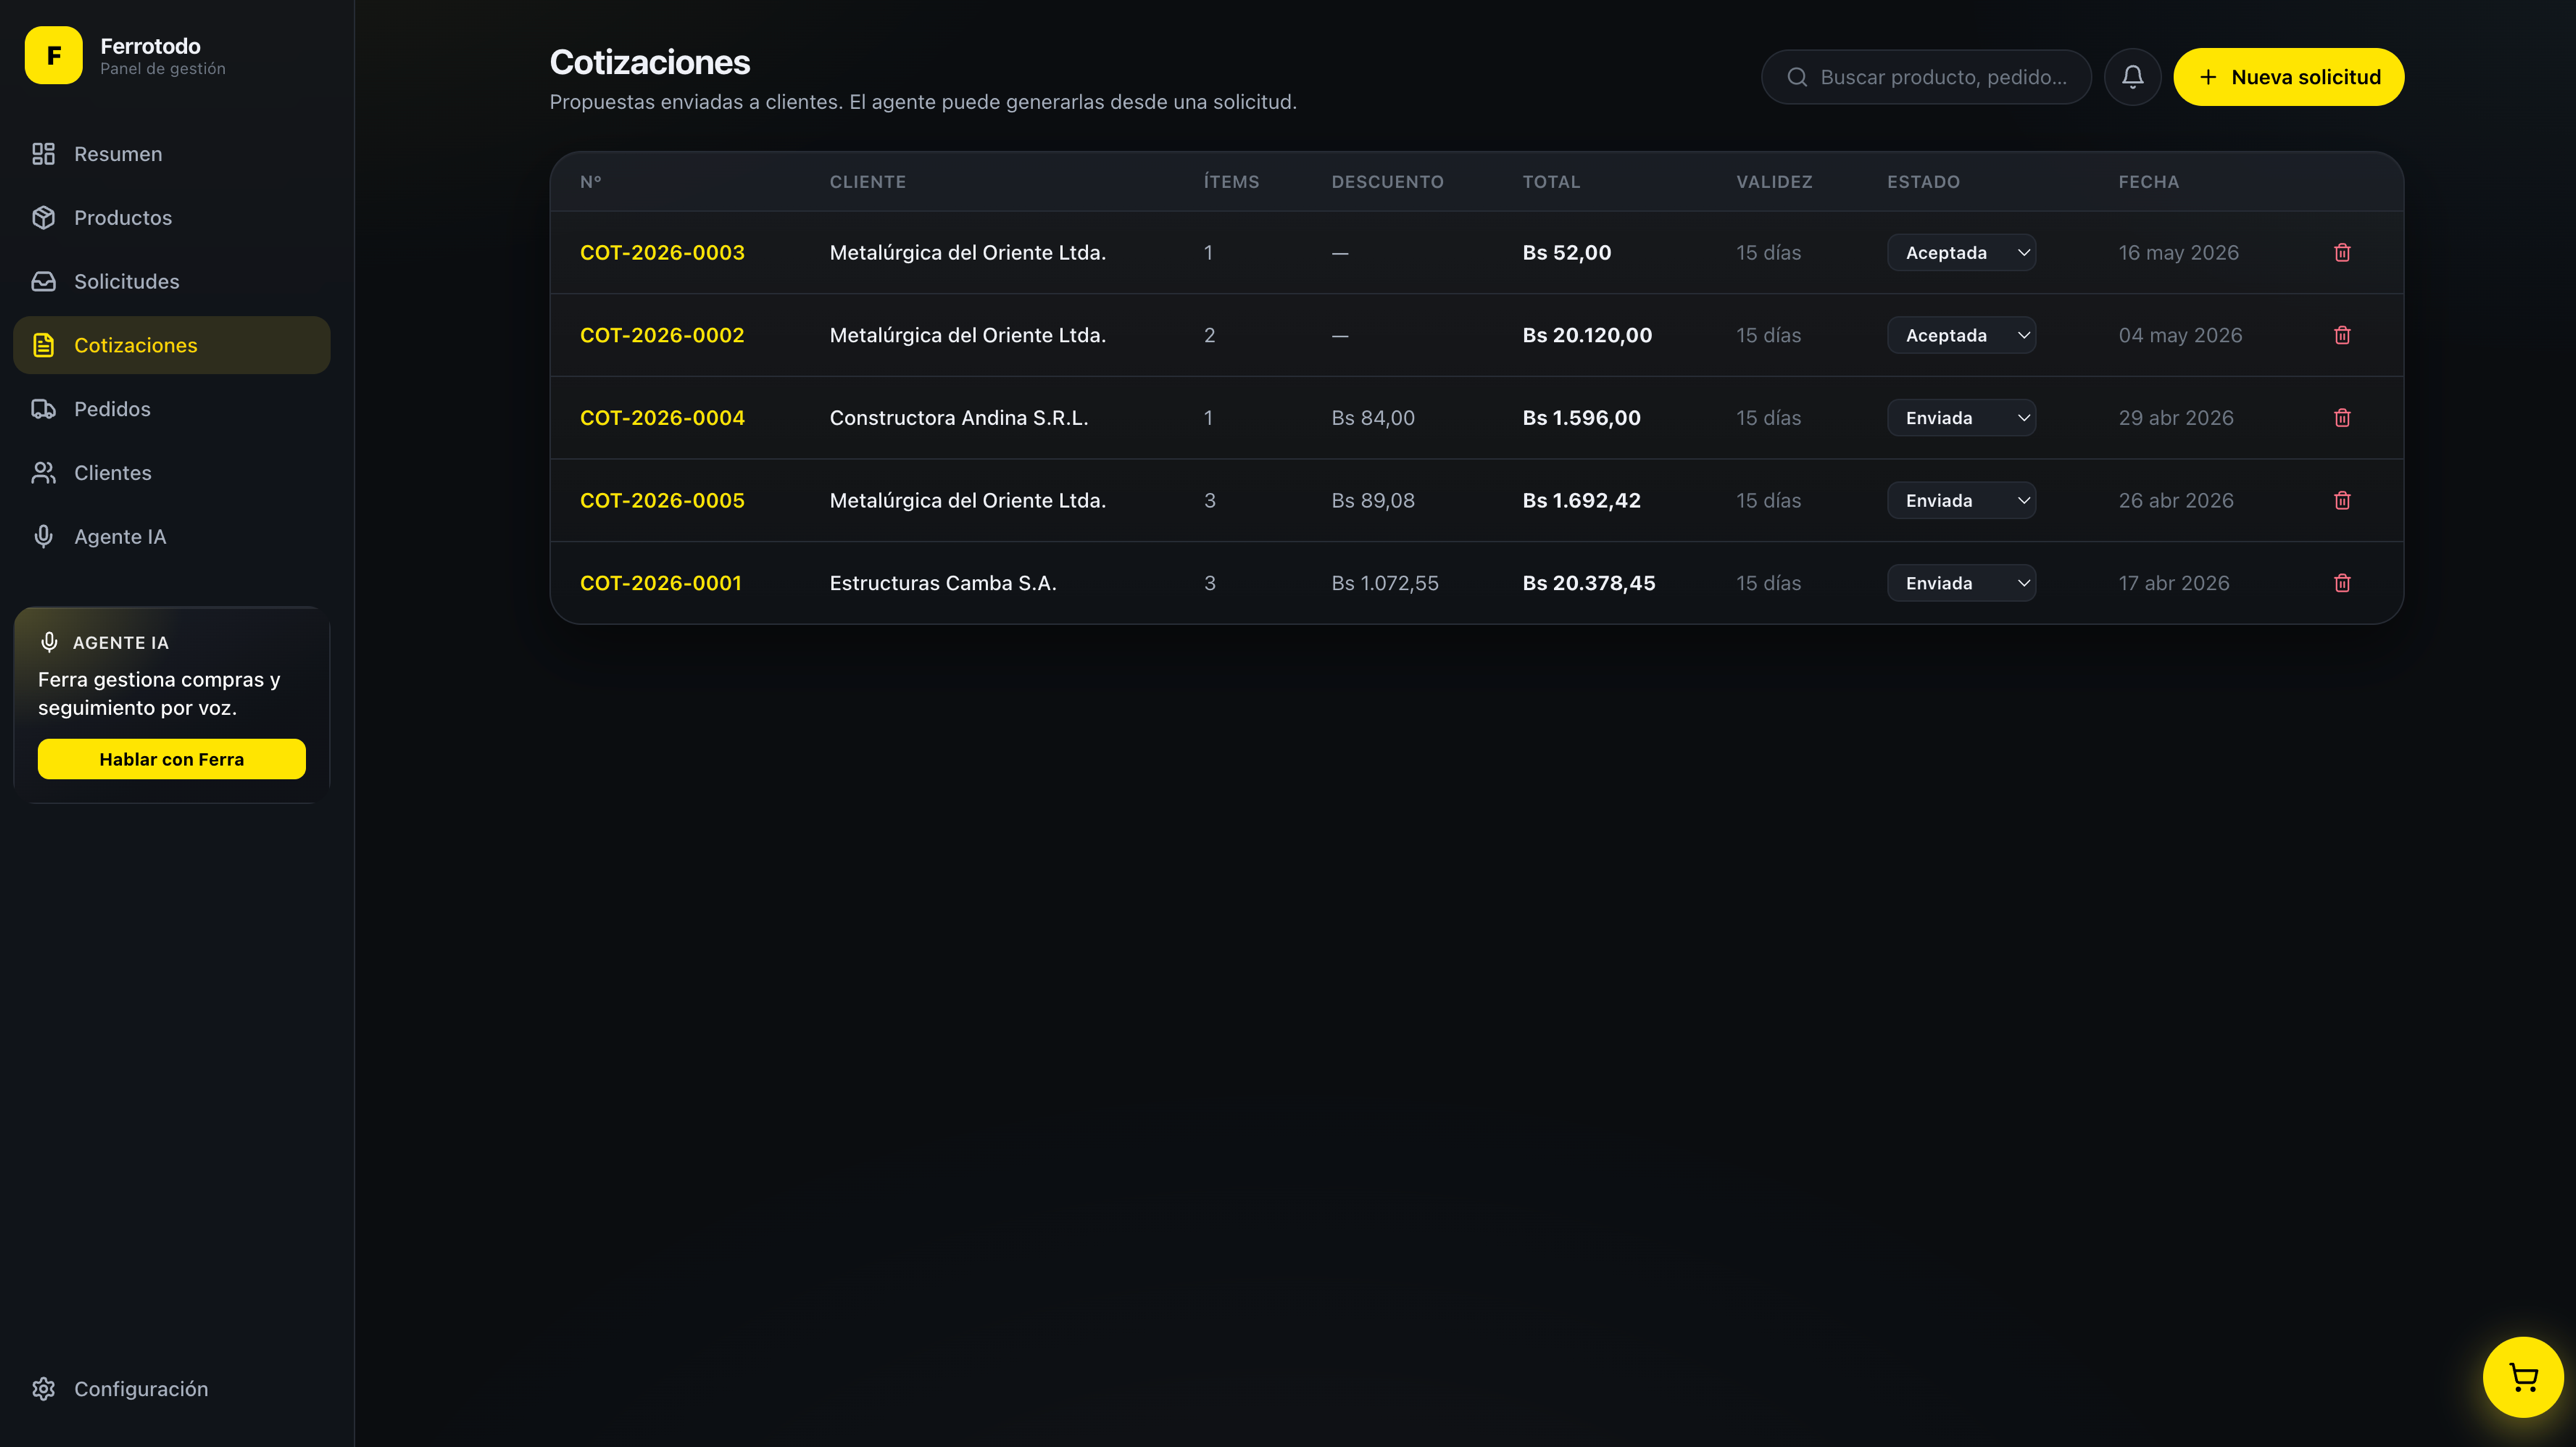This screenshot has width=2576, height=1447.
Task: Click the Nueva solicitud button
Action: pos(2288,77)
